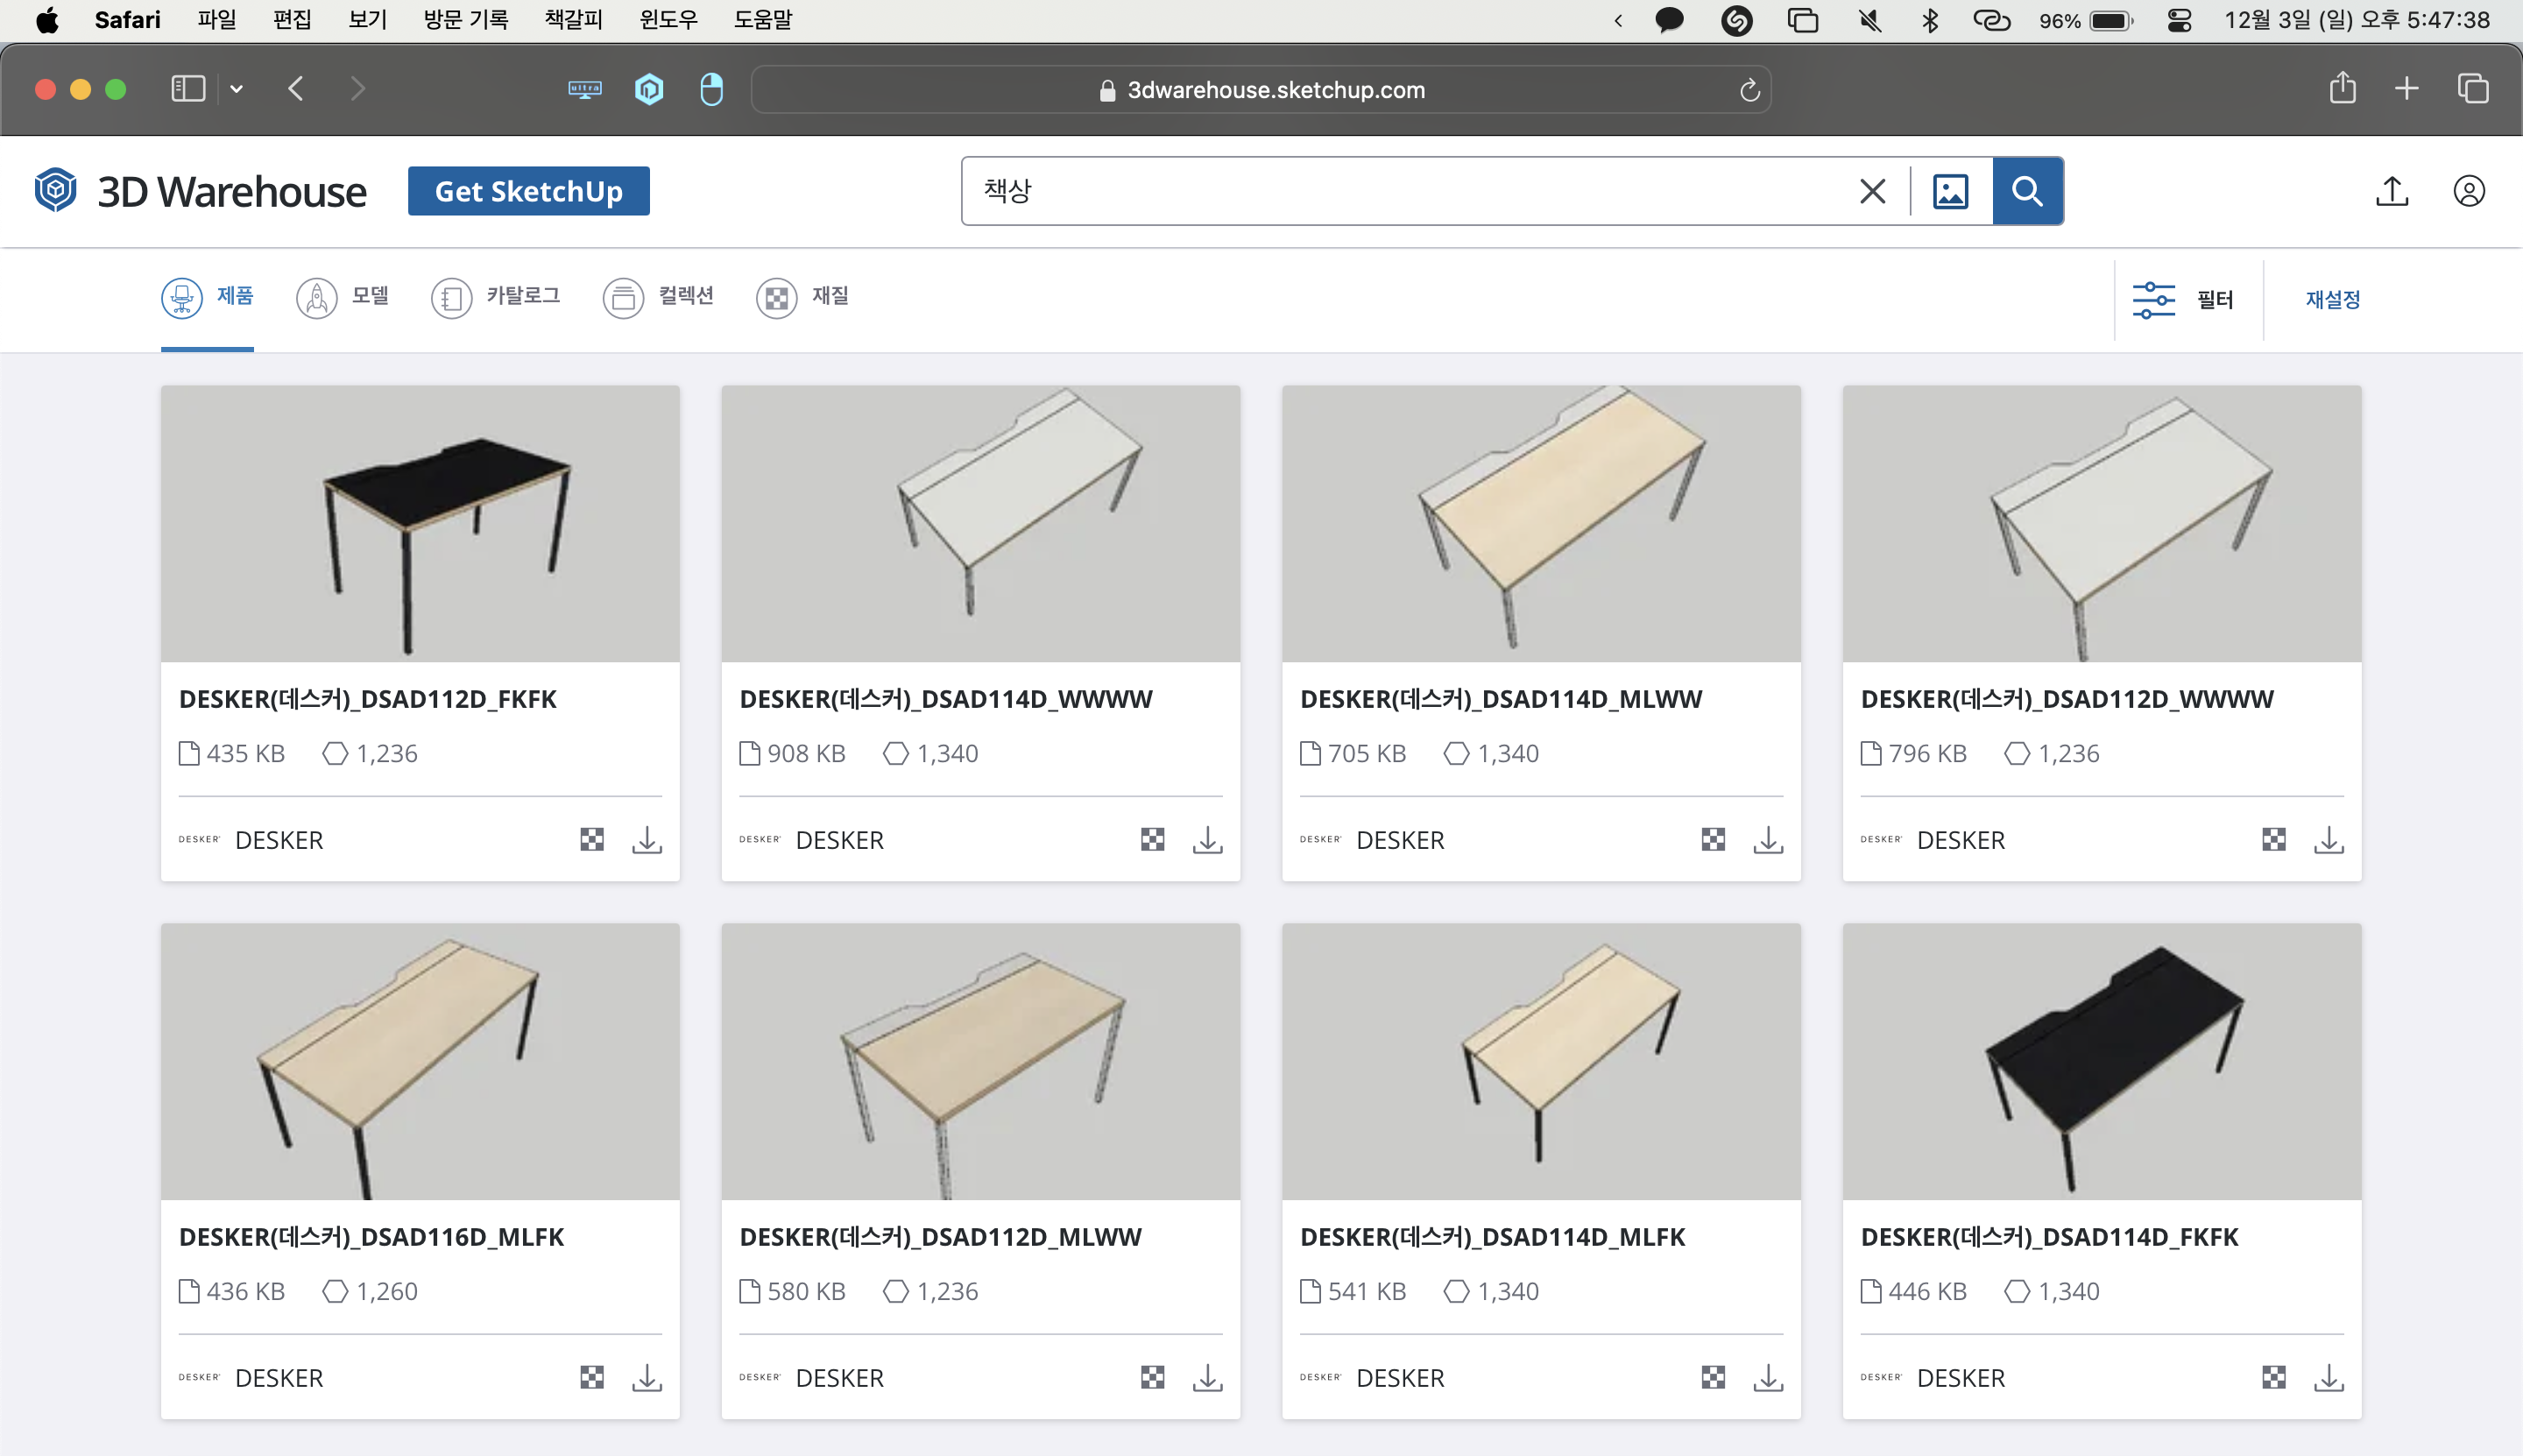Open black desk DSAD114D_FKFK thumbnail
The image size is (2523, 1456).
[2102, 1062]
